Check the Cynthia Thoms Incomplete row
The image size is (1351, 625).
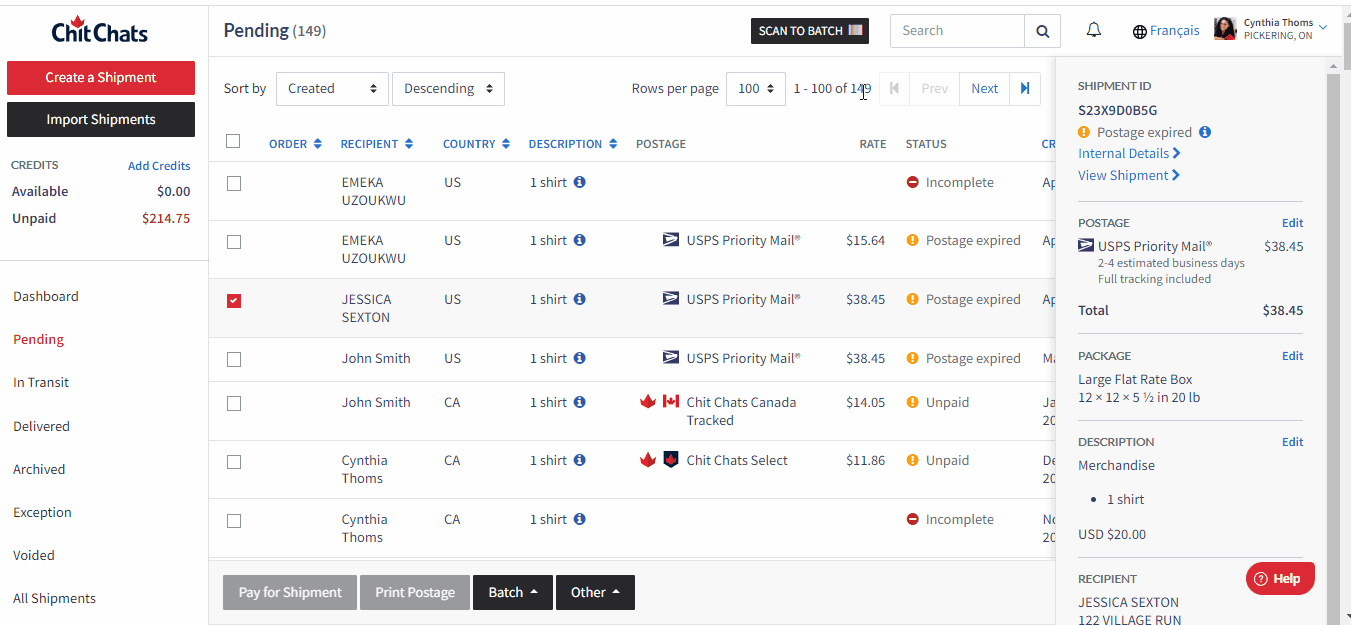pos(234,521)
